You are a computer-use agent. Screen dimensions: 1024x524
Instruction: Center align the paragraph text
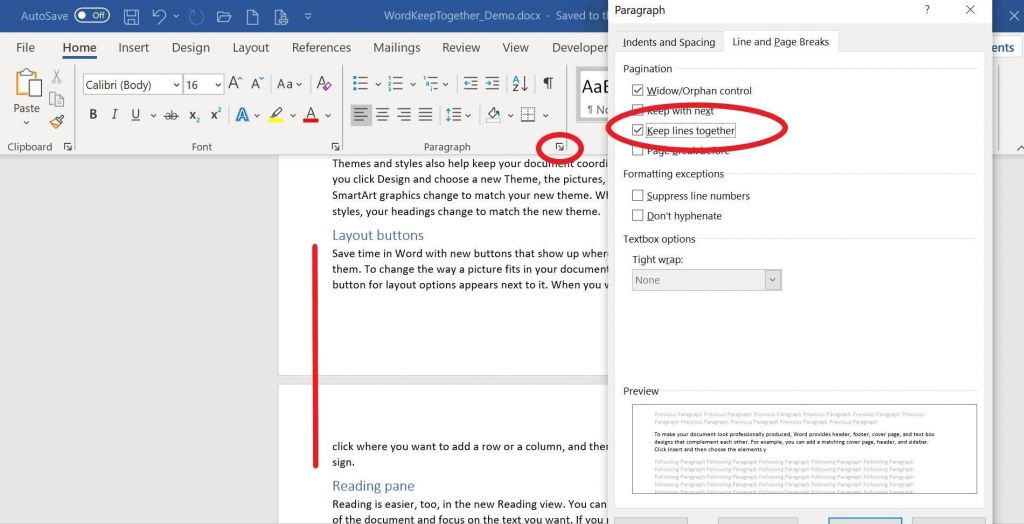[382, 115]
